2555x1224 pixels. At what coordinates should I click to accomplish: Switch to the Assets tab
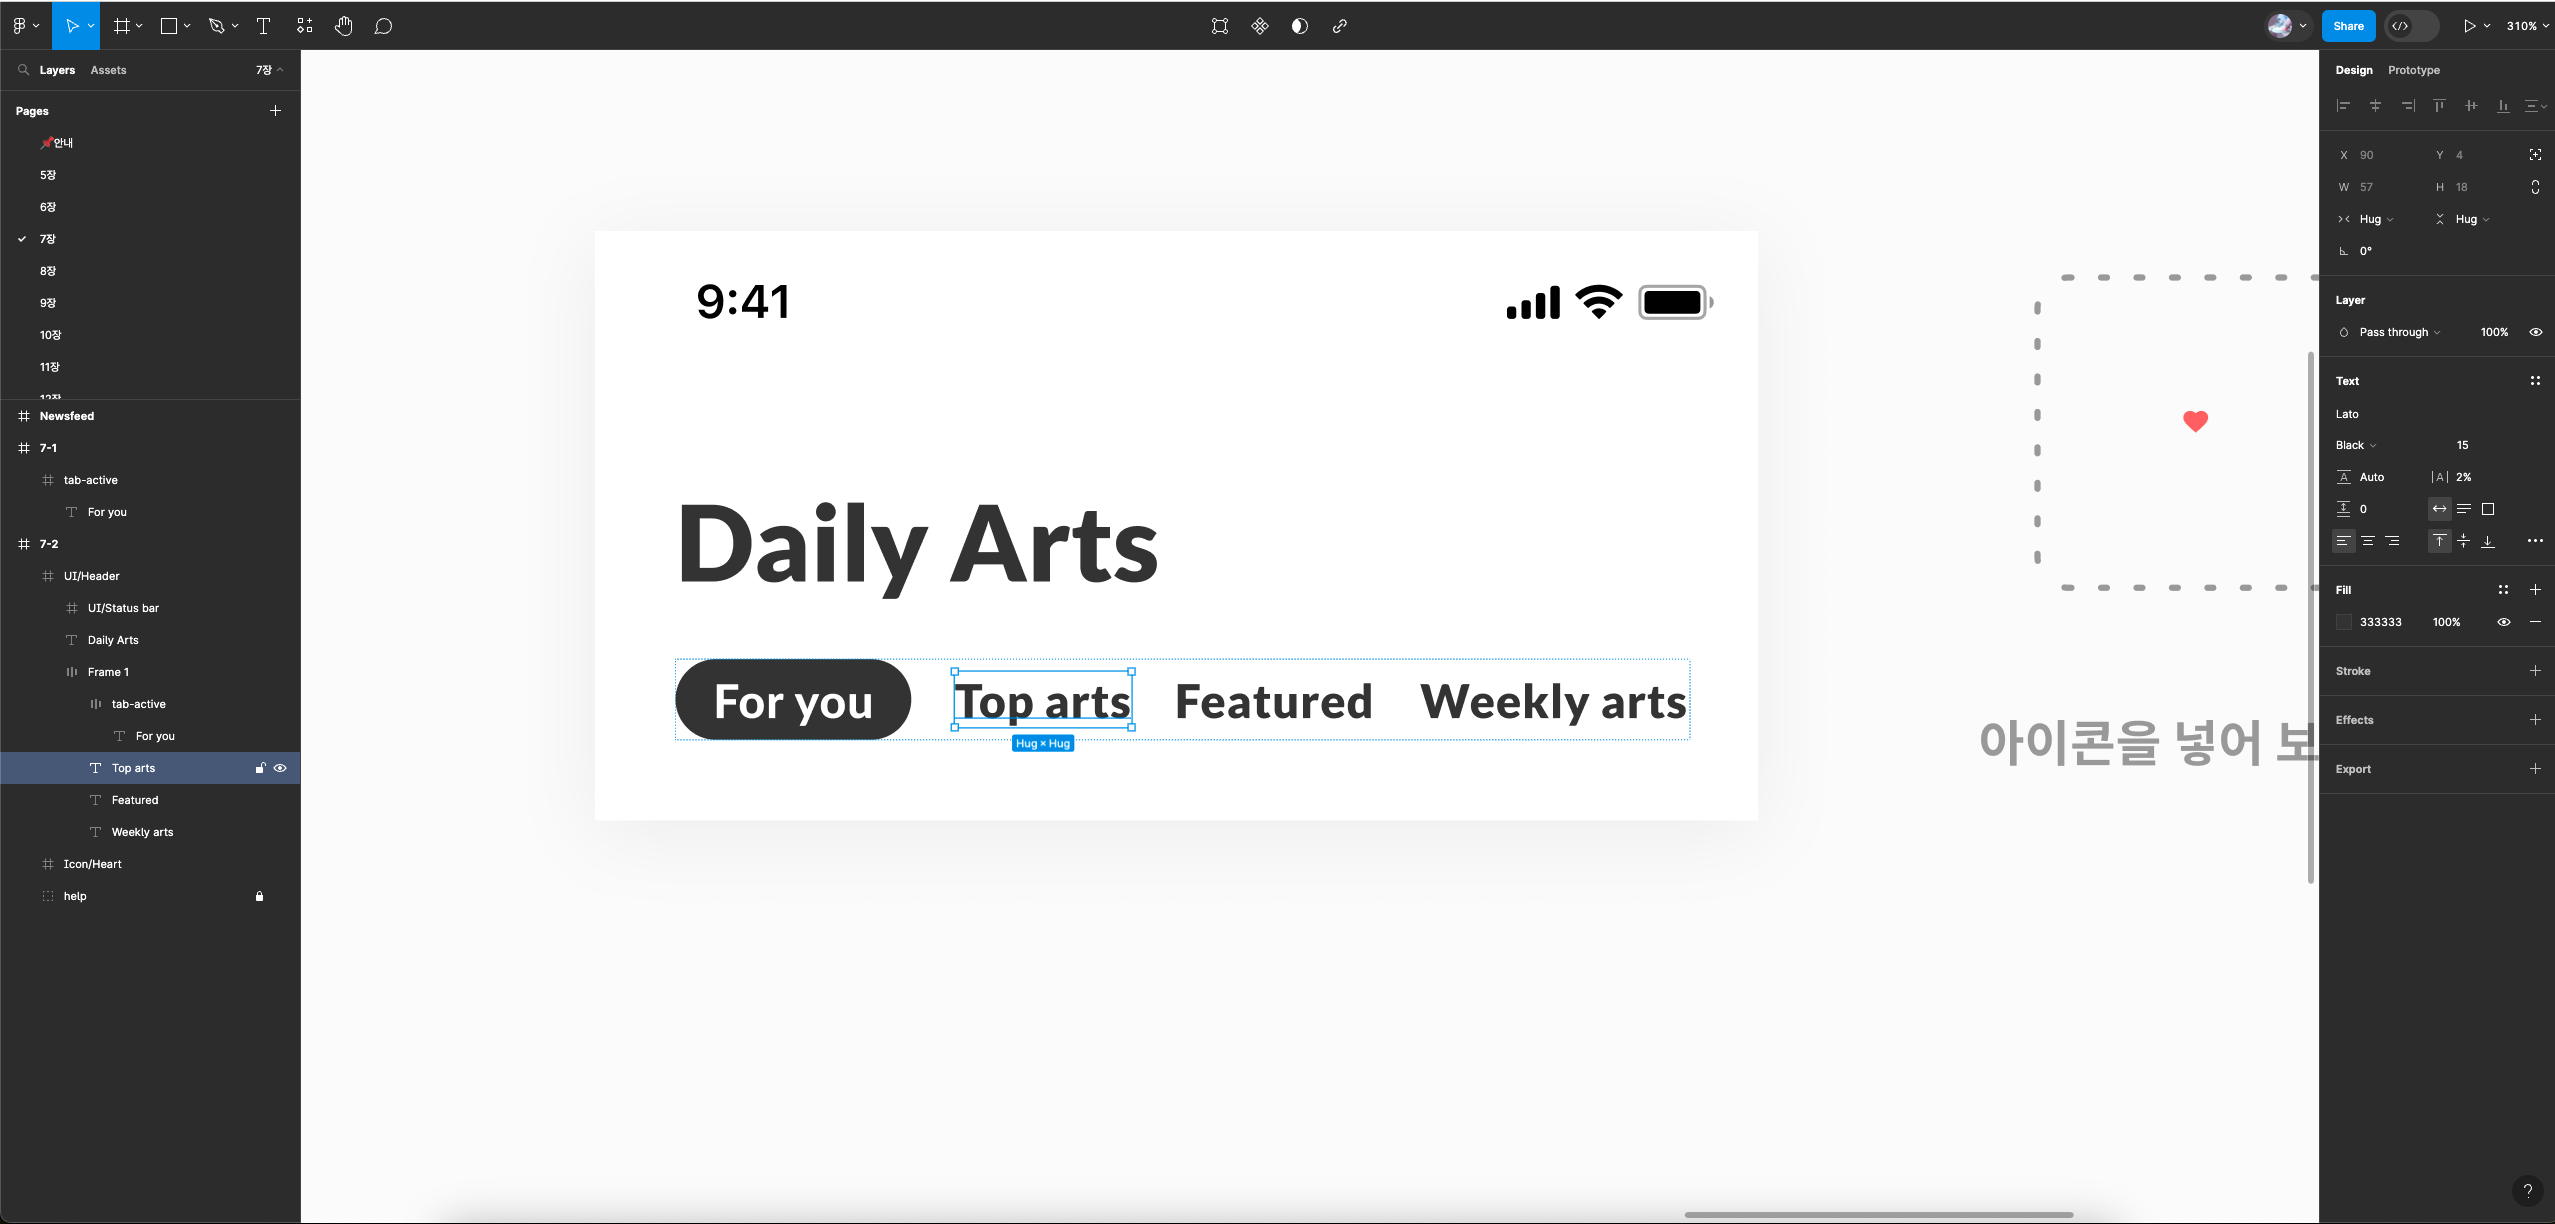tap(108, 70)
